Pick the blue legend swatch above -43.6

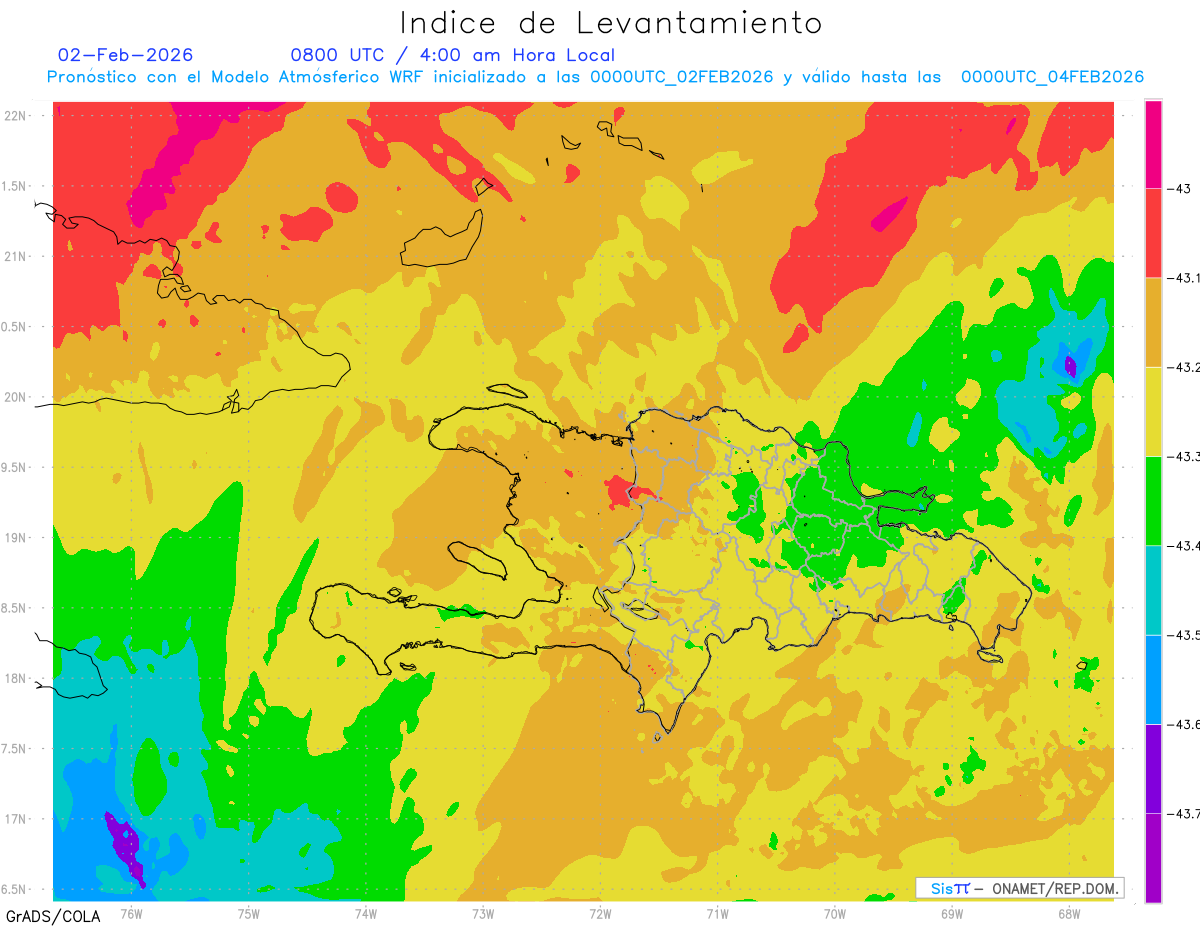coord(1153,679)
